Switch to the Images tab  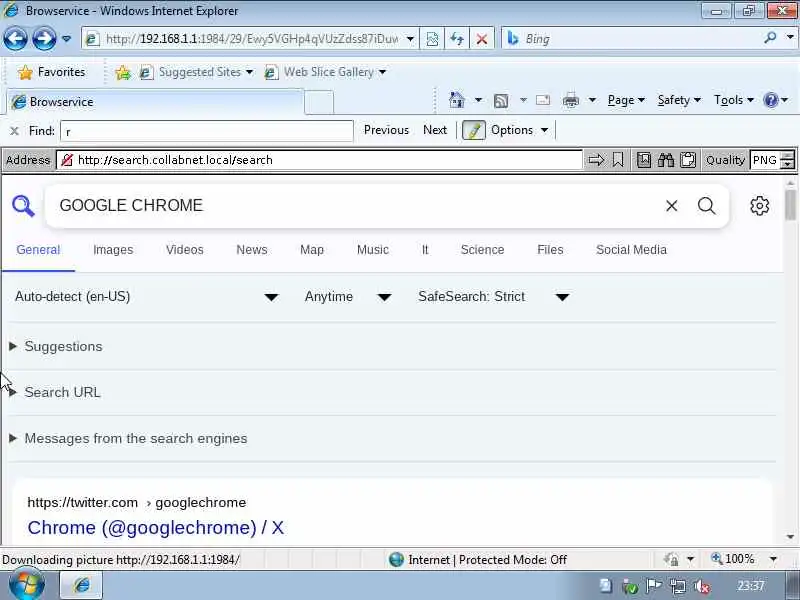point(113,250)
